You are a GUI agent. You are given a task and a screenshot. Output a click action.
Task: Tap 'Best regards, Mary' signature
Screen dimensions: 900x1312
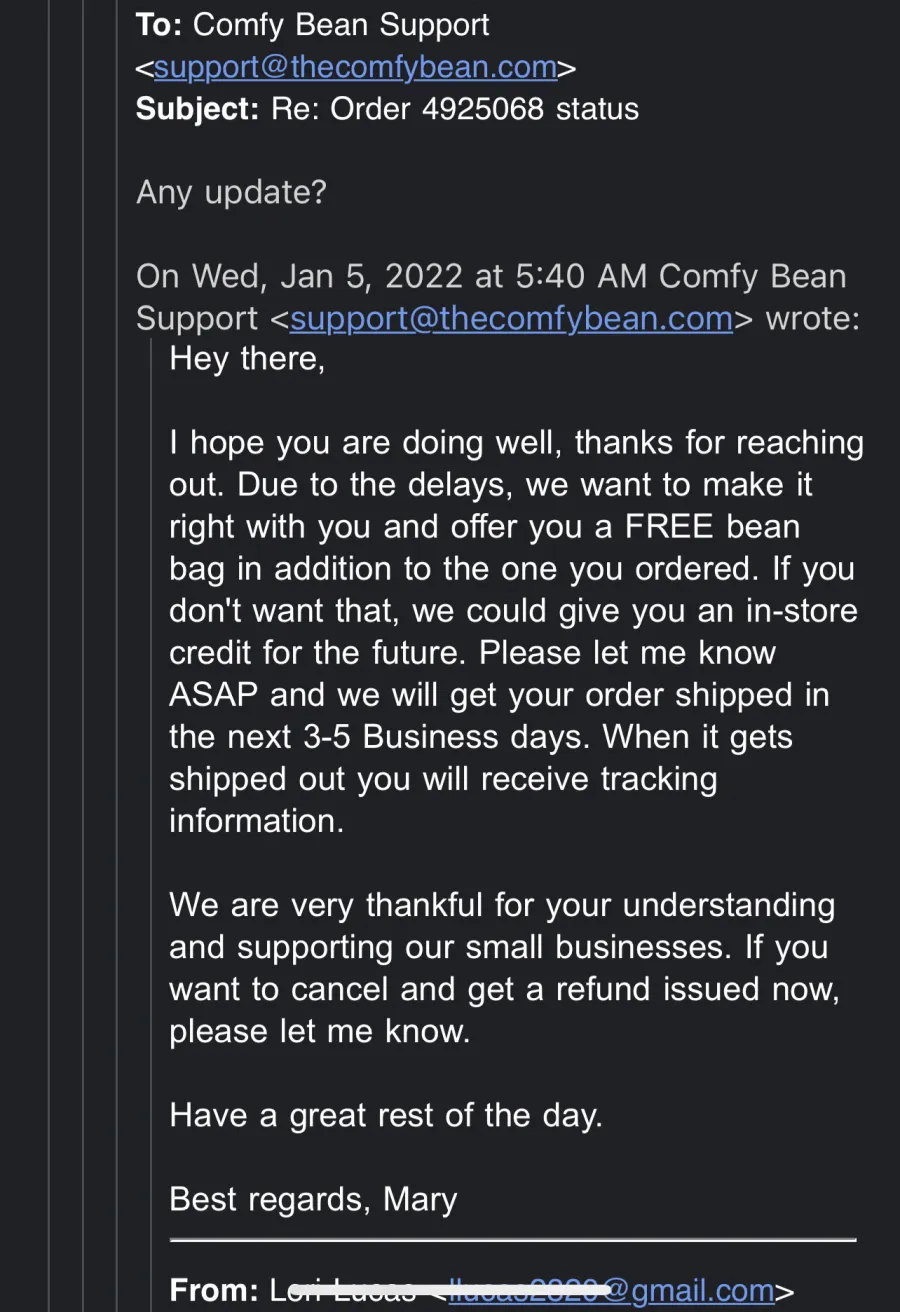pos(313,1199)
